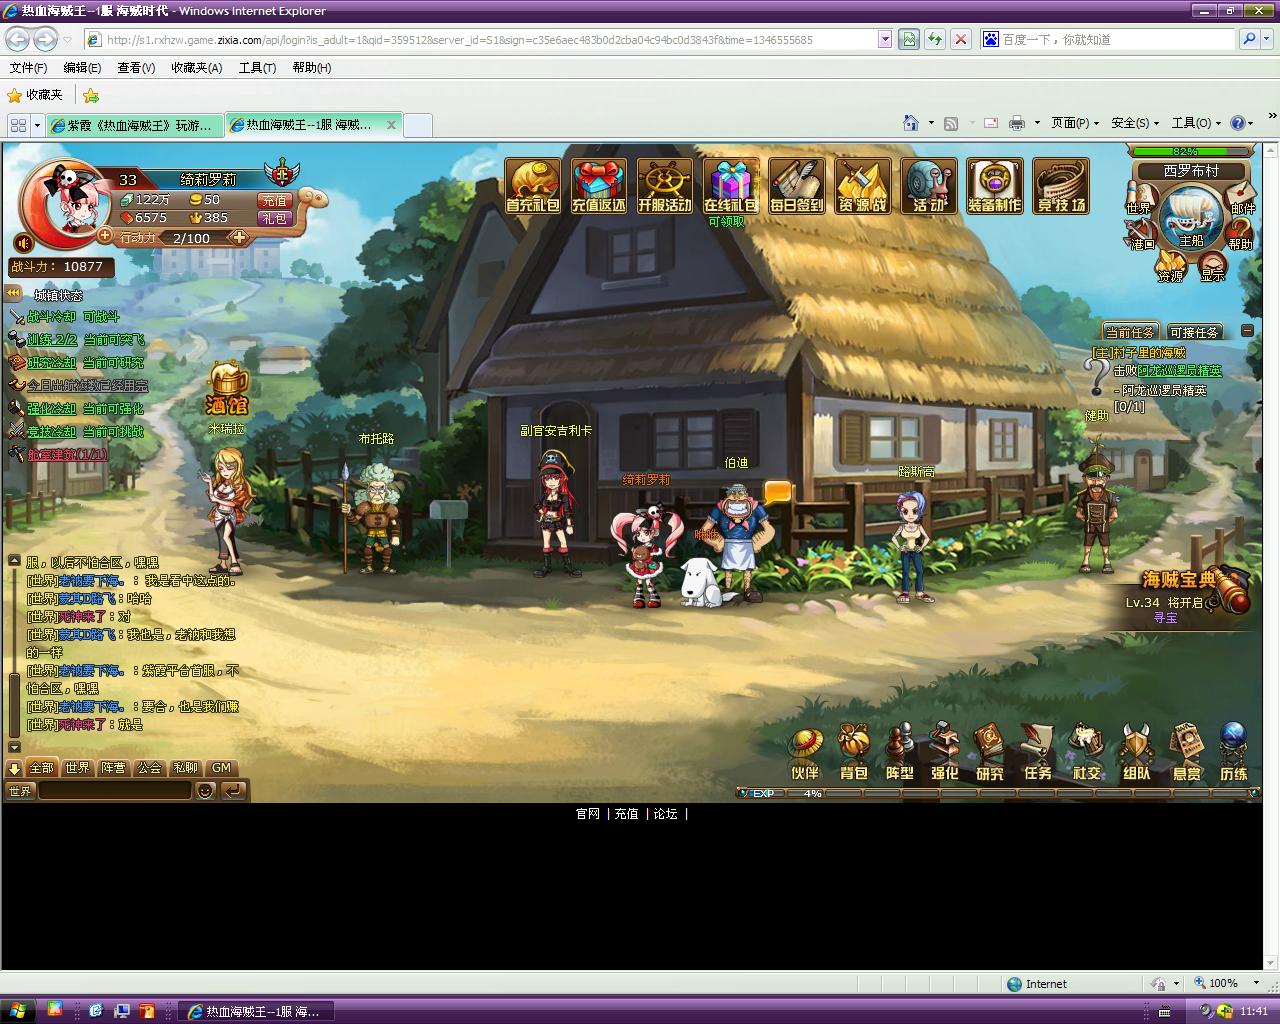
Task: Go to the 港口 port anchor icon
Action: pos(1142,236)
